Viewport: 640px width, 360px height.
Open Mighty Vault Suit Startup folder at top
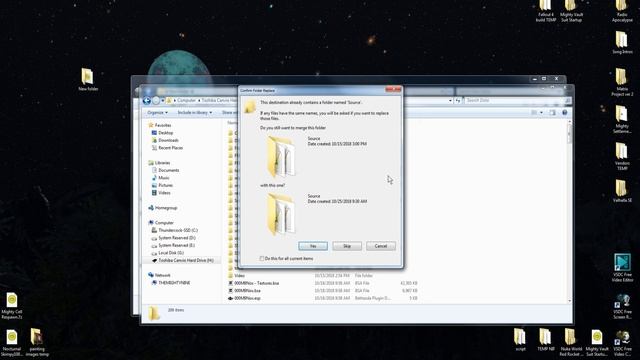(x=571, y=11)
